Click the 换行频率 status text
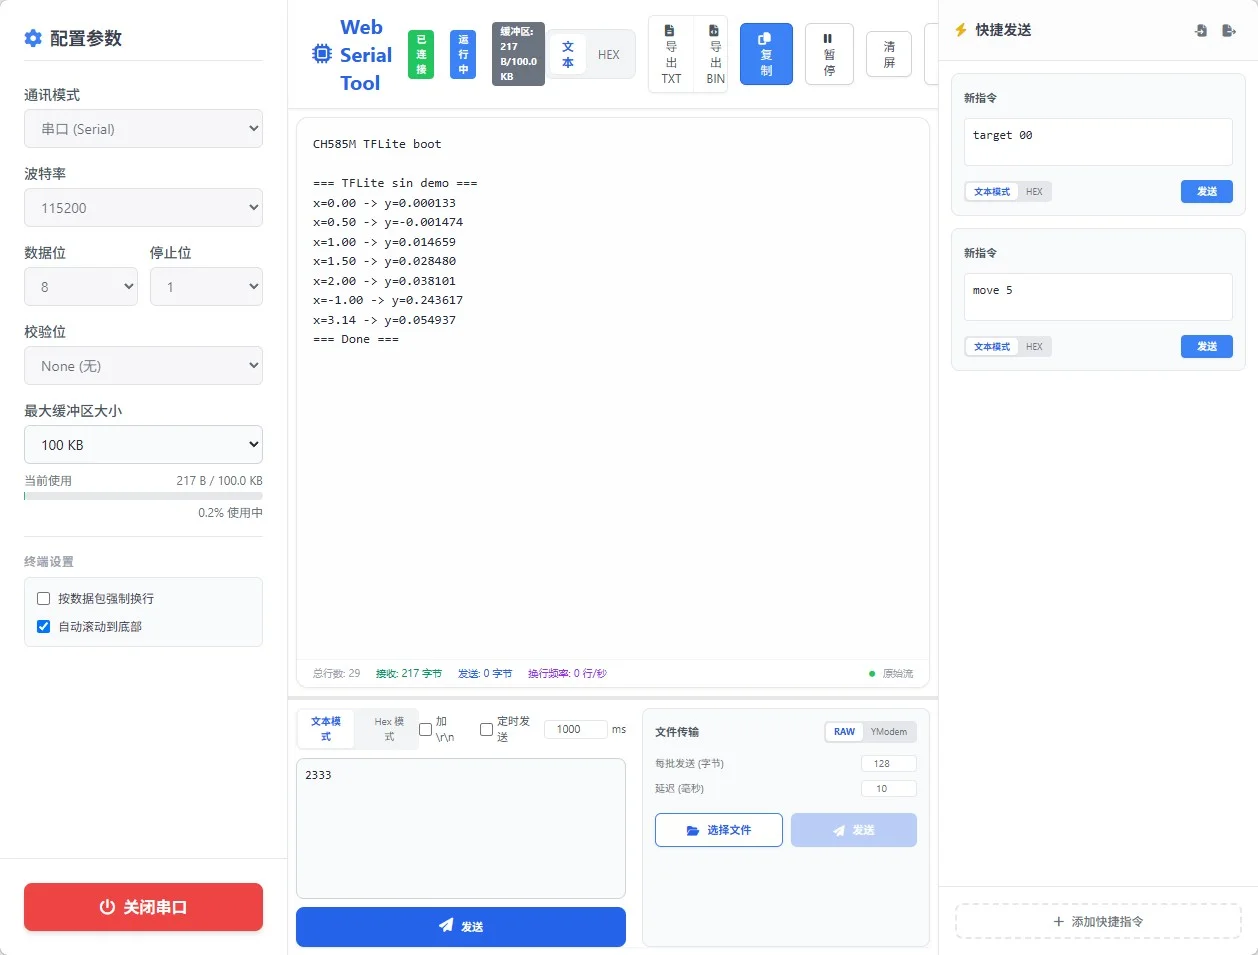 [x=567, y=674]
